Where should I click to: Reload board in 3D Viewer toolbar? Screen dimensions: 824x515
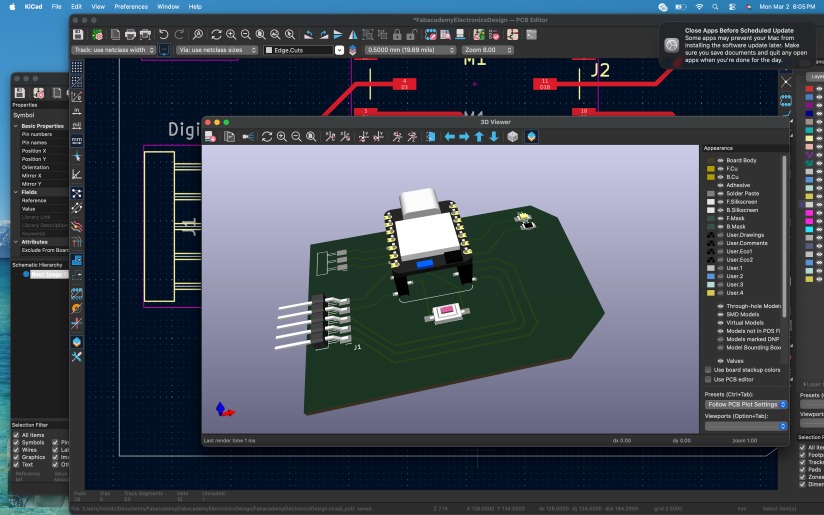pos(267,136)
